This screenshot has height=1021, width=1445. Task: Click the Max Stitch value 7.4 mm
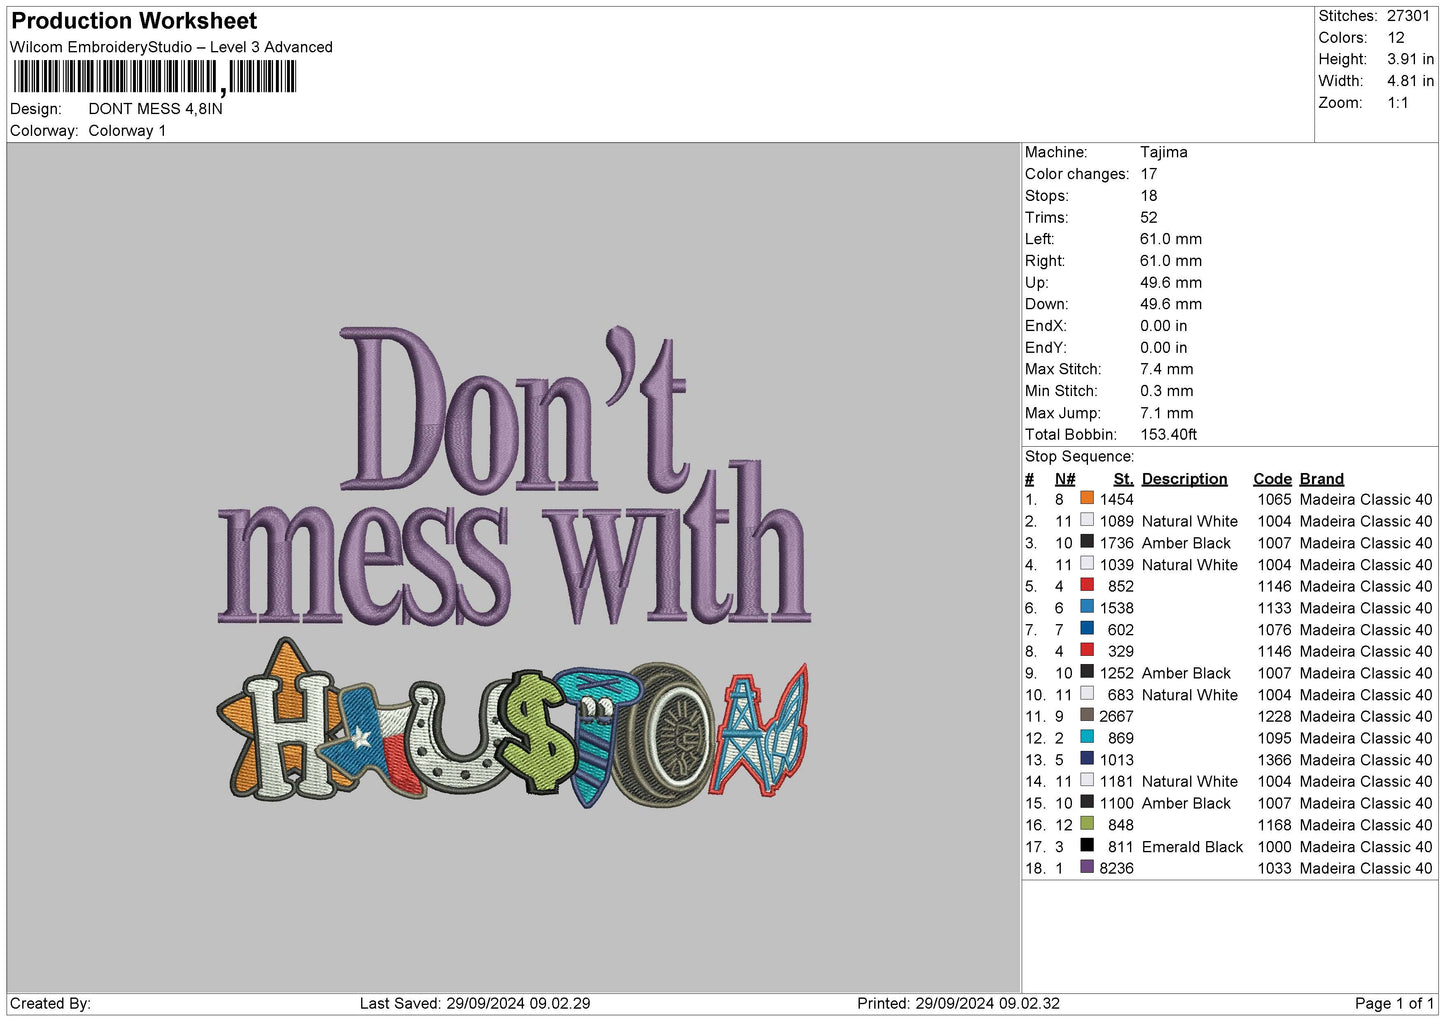1167,369
